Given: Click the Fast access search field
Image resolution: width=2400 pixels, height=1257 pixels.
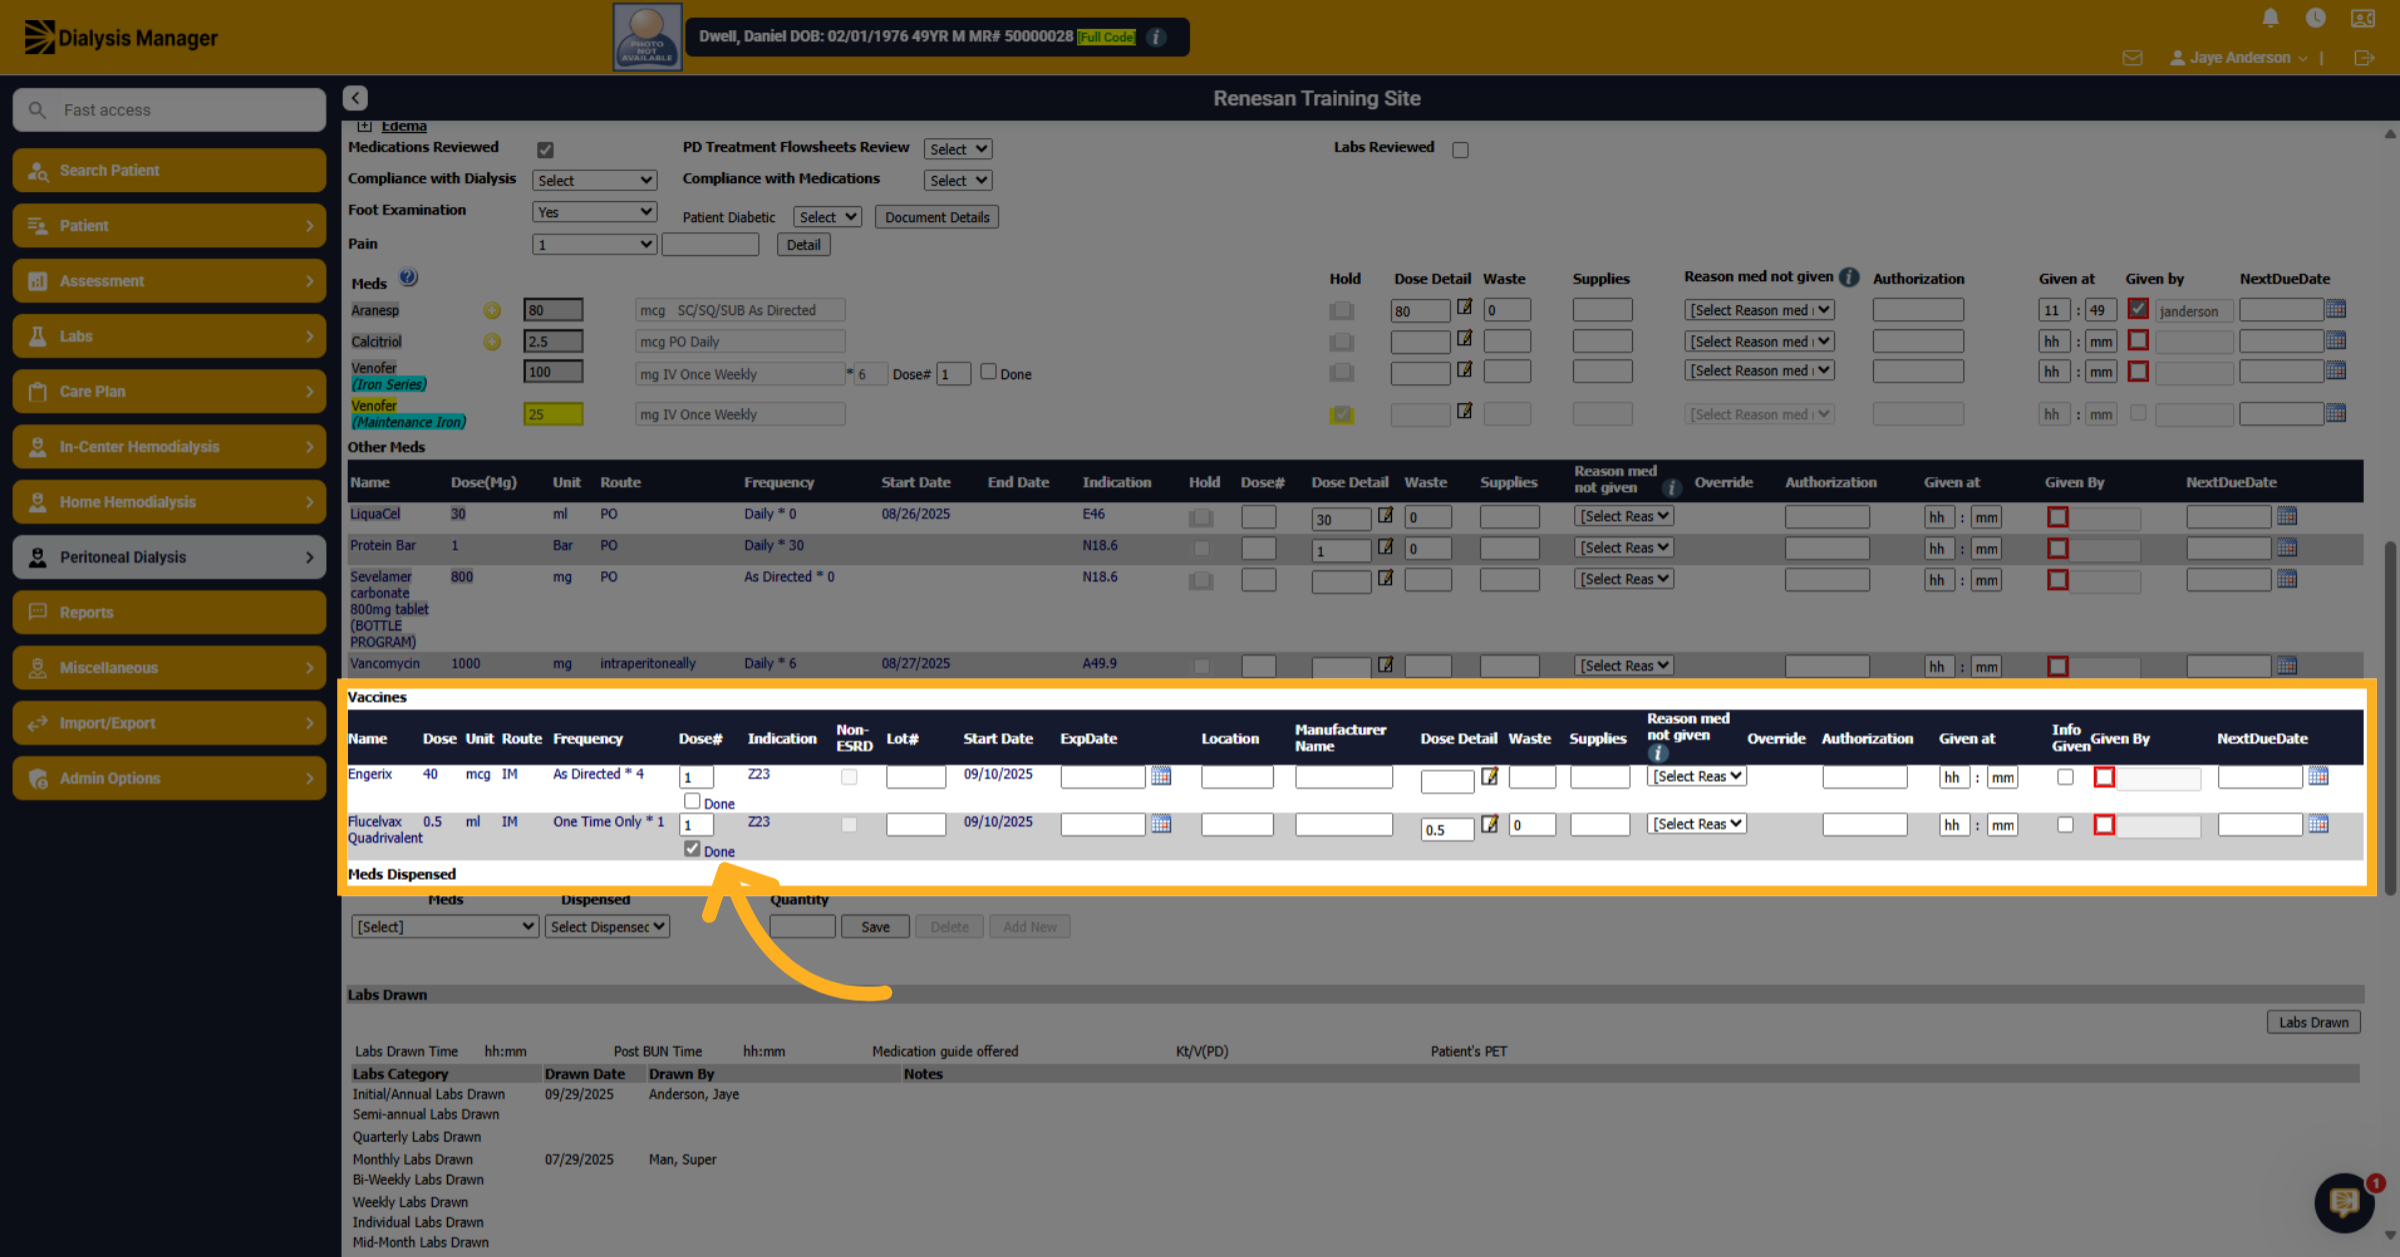Looking at the screenshot, I should [x=169, y=110].
